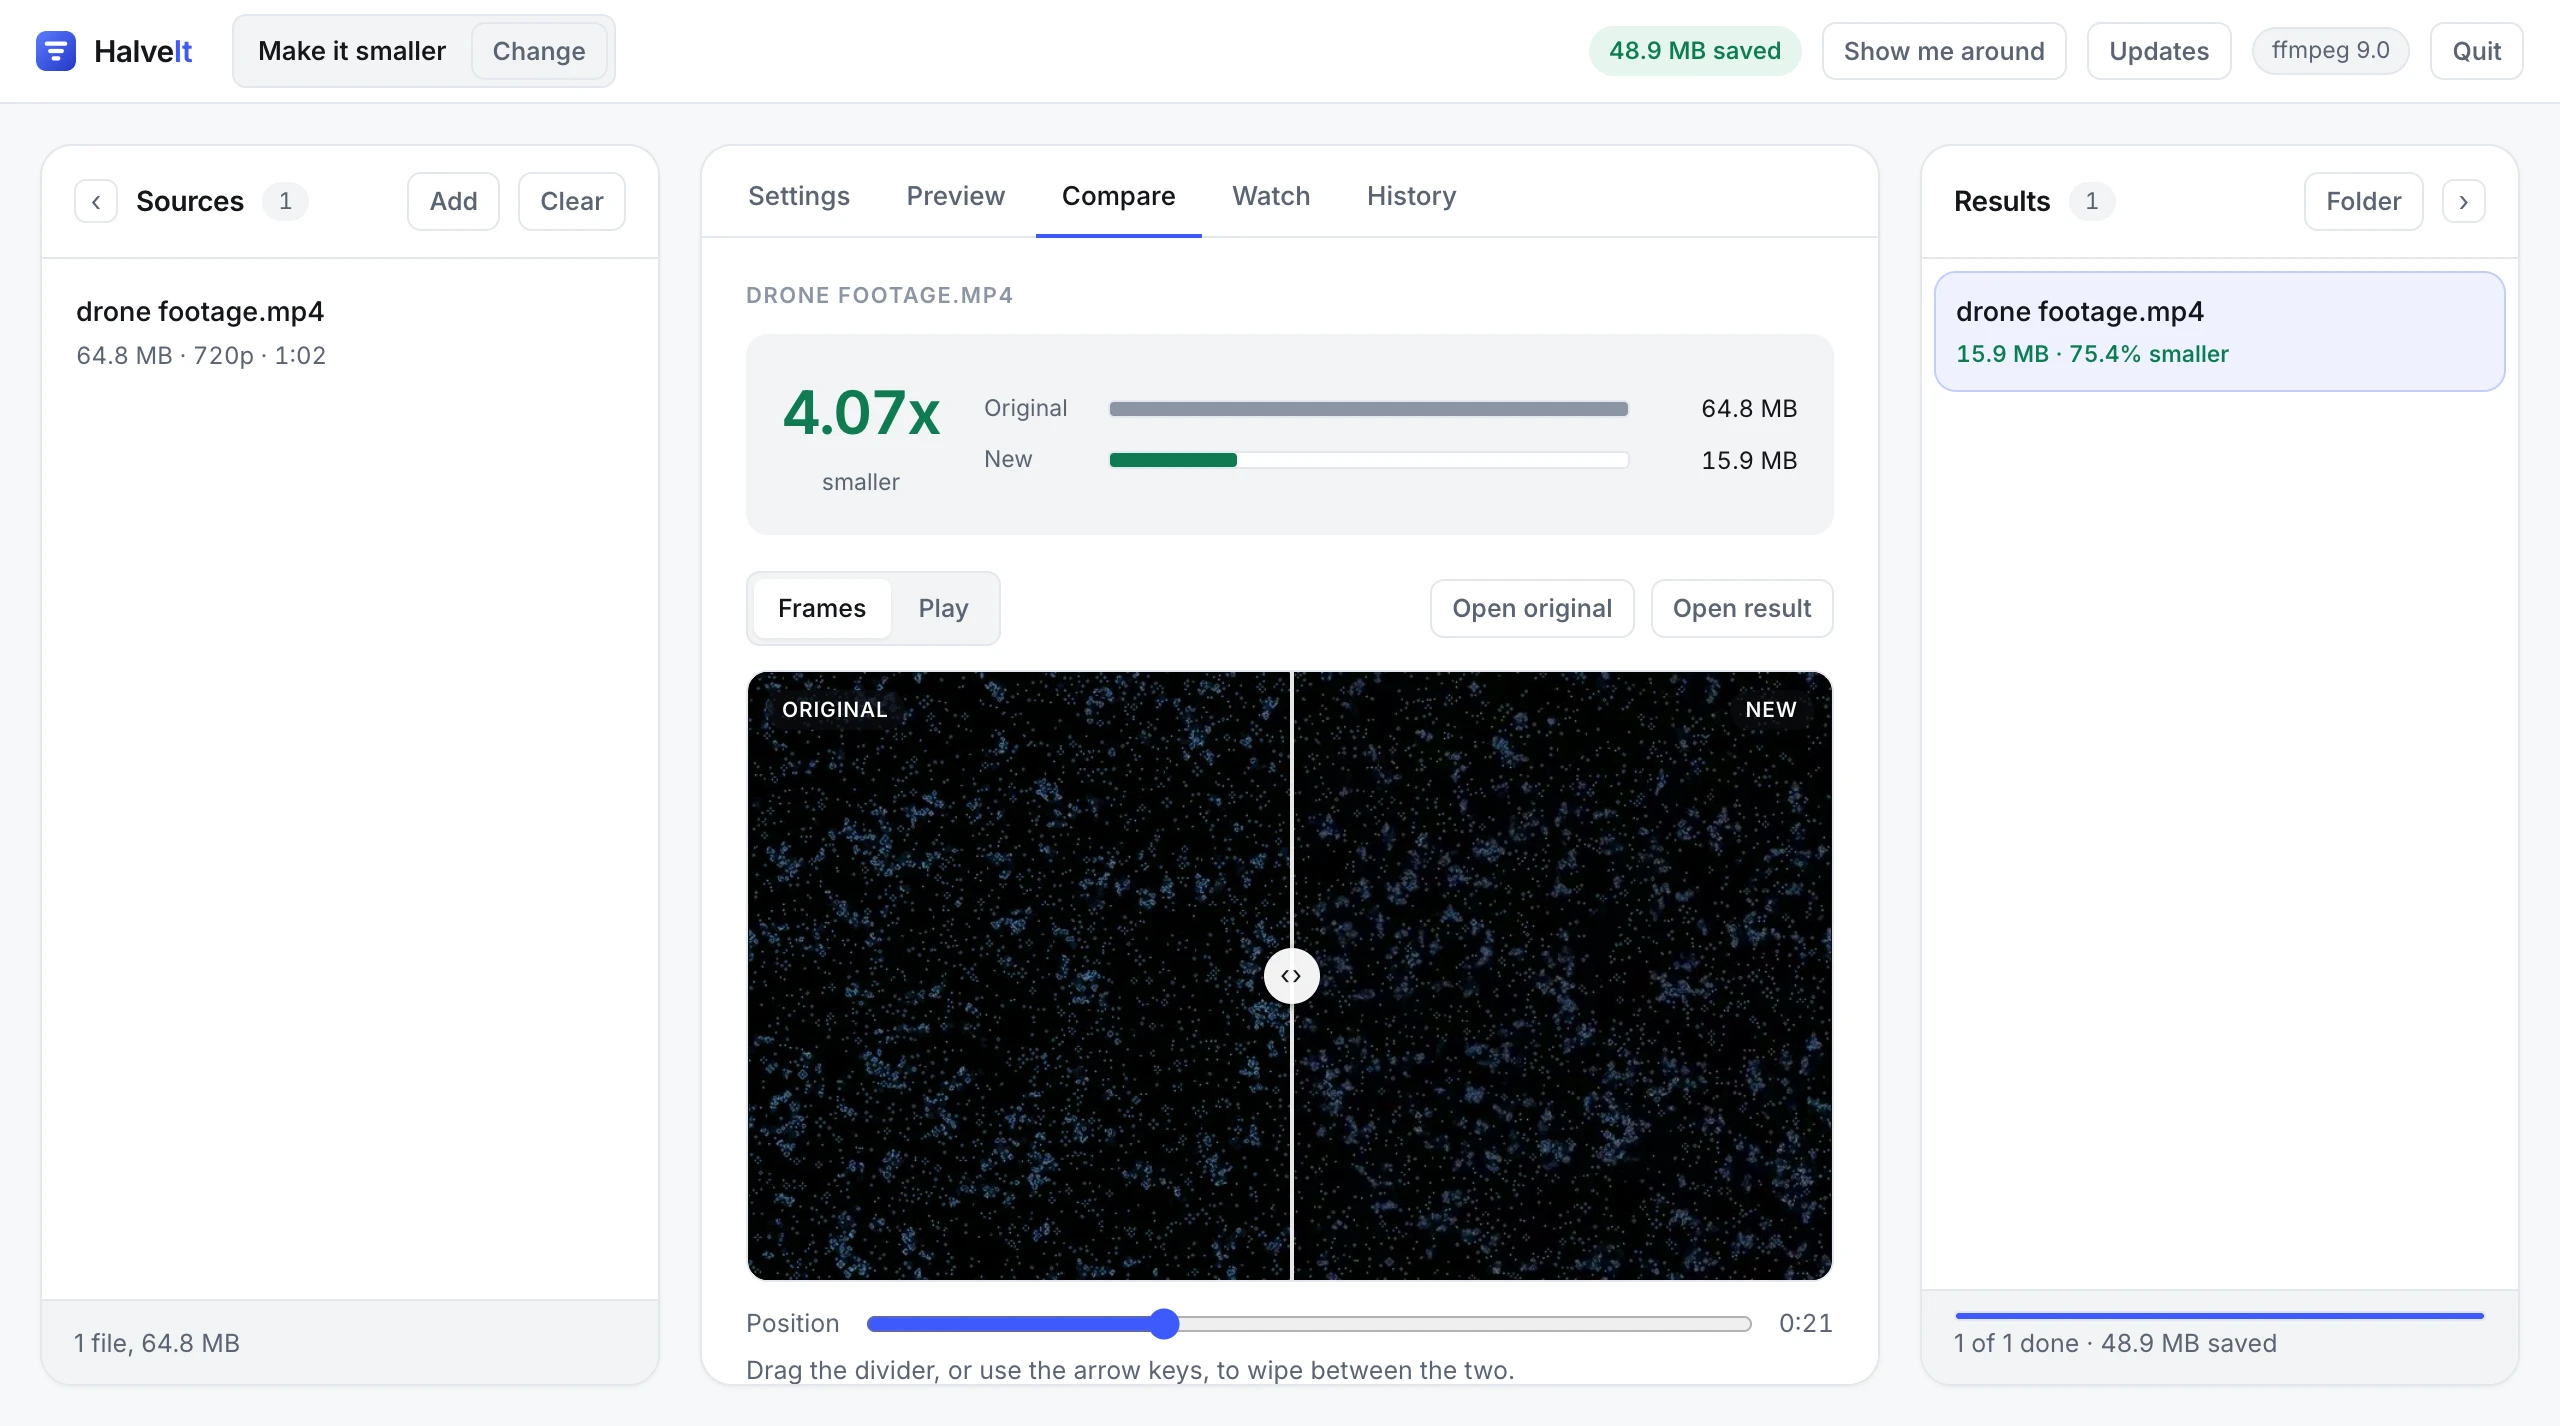Open the Settings tab

coord(799,196)
